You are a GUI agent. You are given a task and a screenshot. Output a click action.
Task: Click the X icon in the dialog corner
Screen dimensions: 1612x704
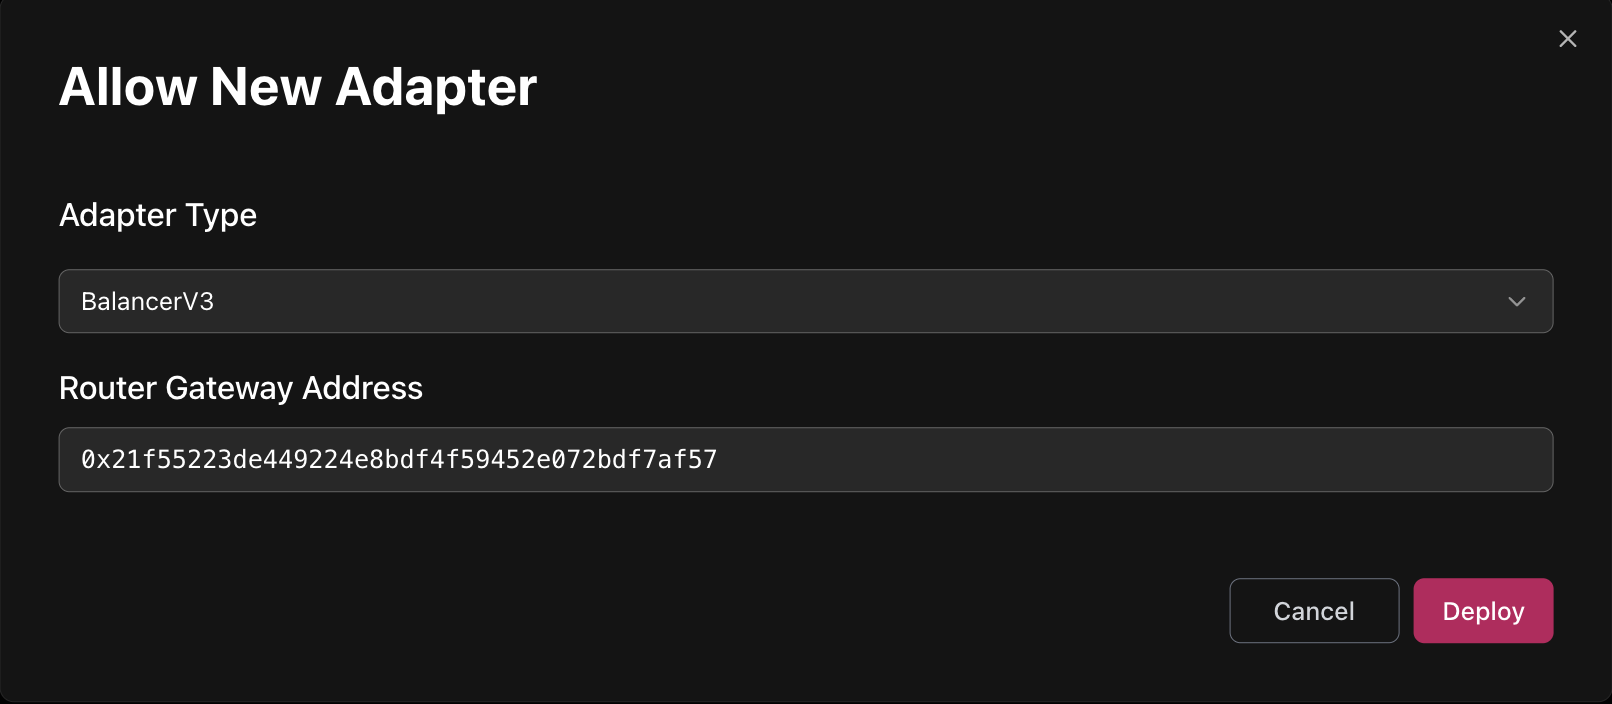(1567, 39)
